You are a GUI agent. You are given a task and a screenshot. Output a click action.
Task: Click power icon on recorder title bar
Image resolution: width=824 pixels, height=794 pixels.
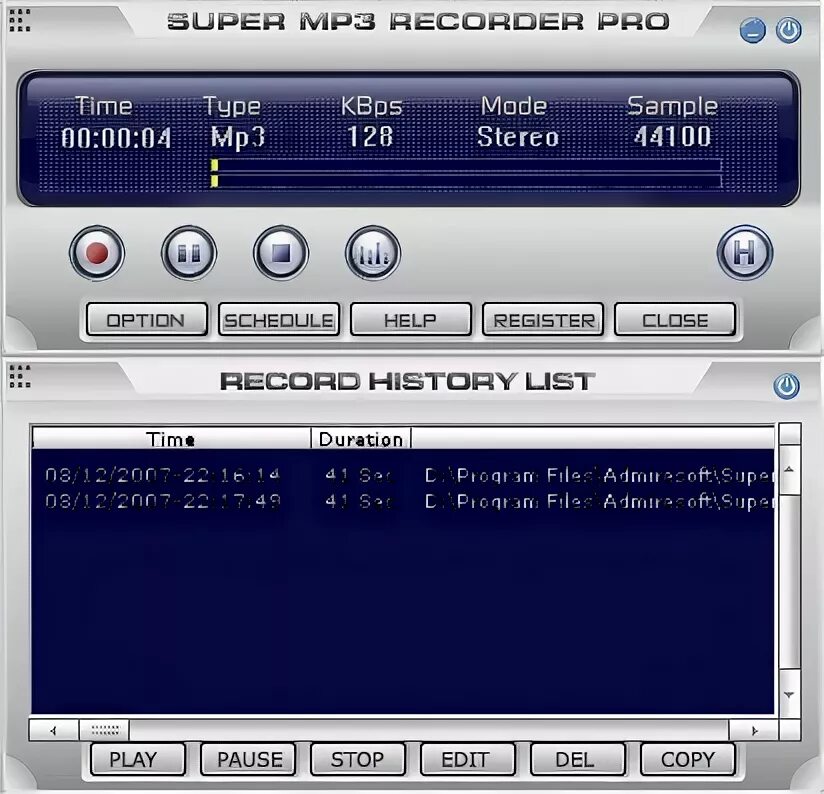(x=788, y=30)
